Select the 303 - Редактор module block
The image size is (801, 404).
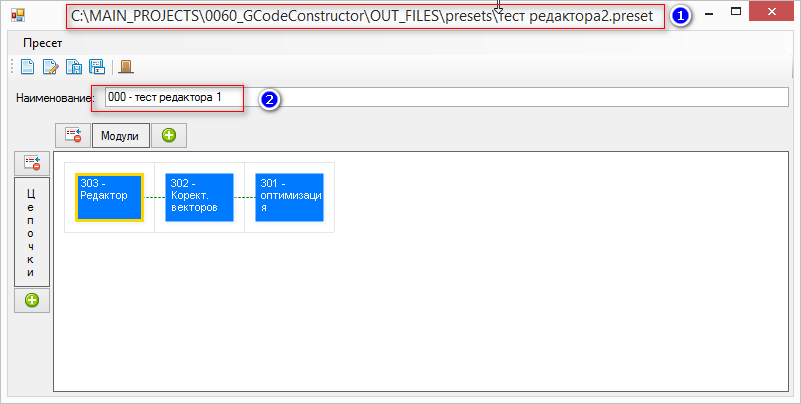[x=109, y=197]
